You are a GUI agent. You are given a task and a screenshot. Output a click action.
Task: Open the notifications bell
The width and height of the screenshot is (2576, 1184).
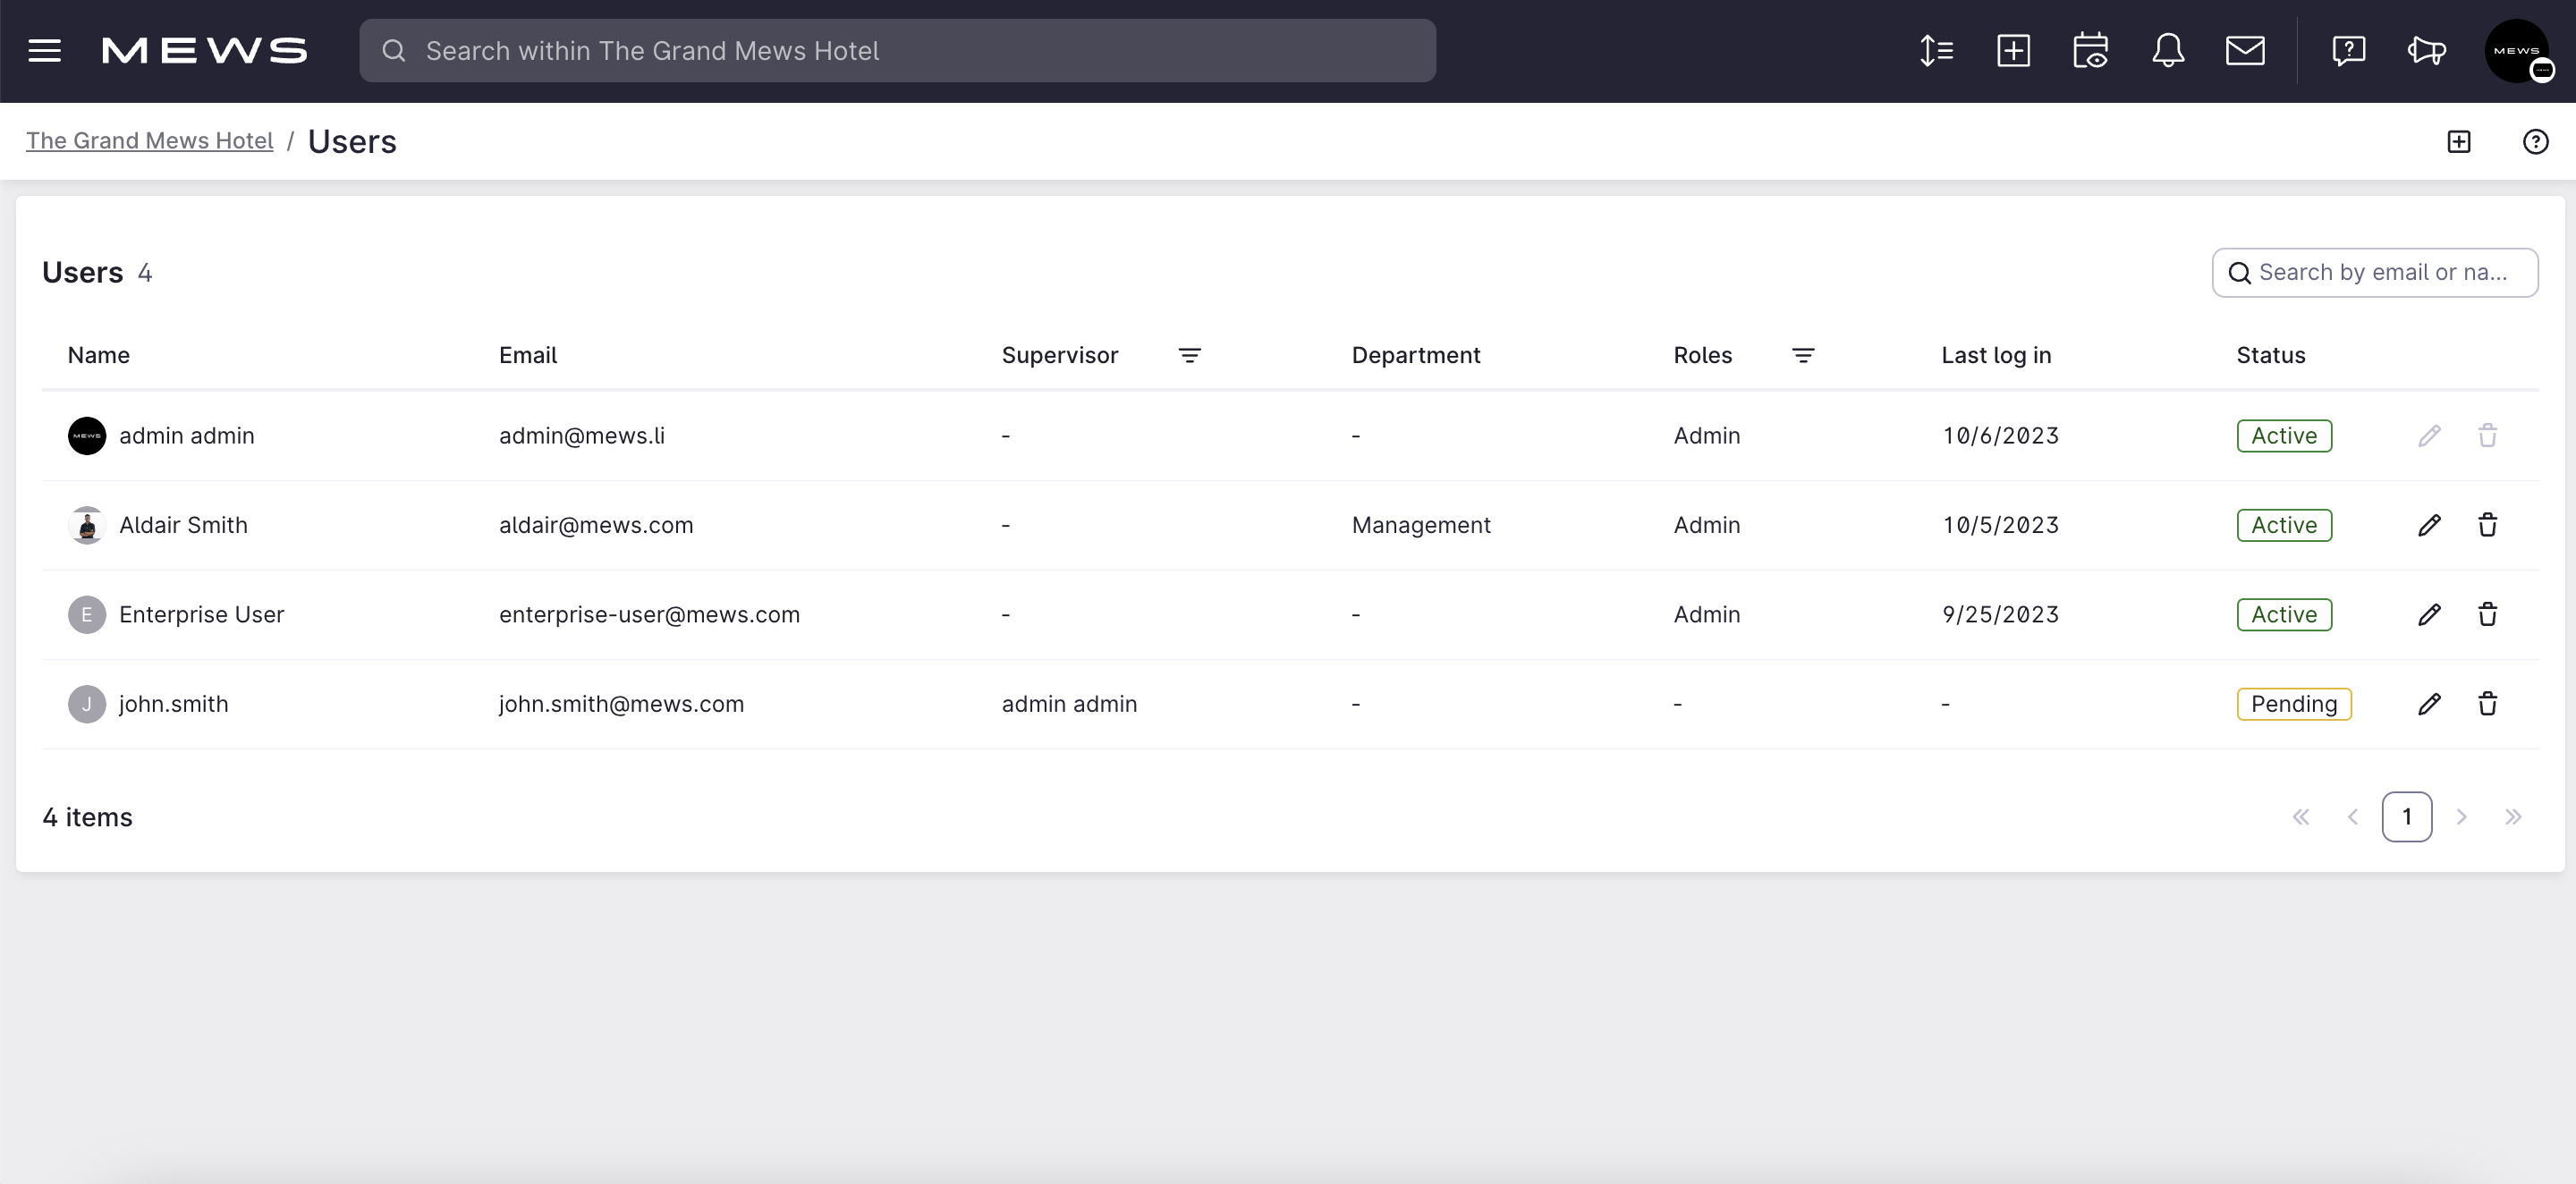click(2167, 51)
